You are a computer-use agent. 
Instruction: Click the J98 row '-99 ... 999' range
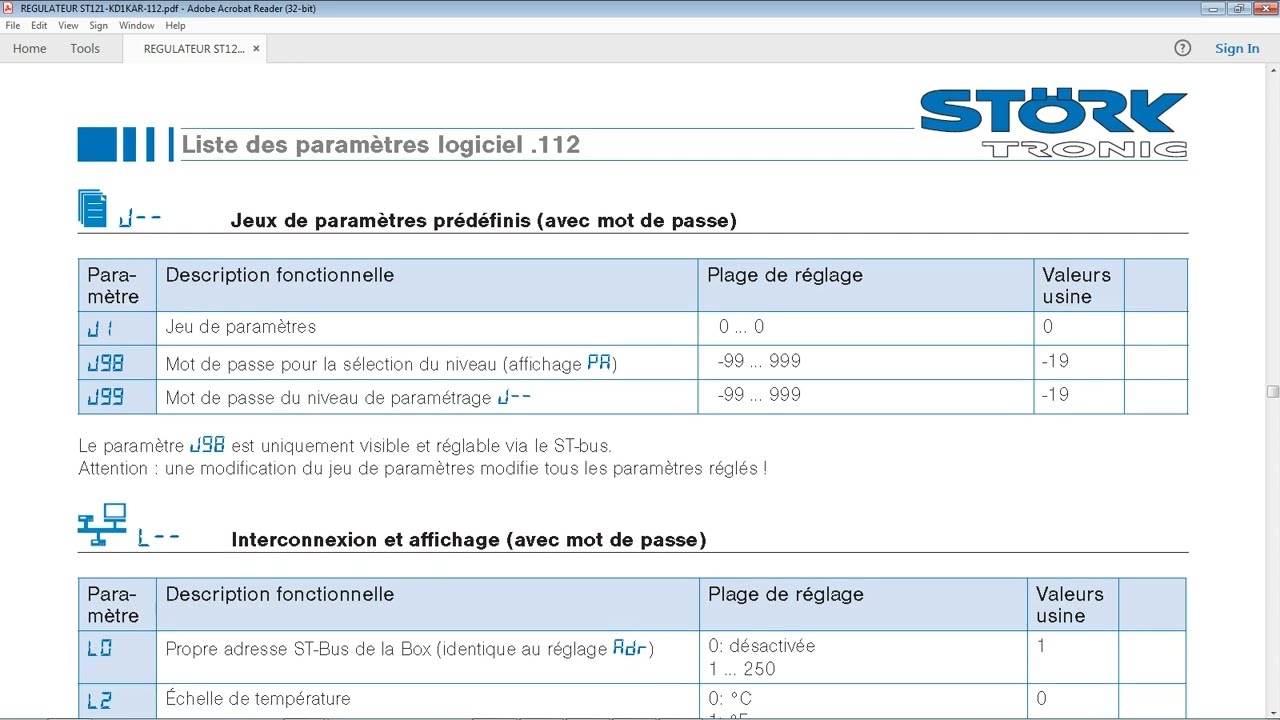tap(759, 361)
